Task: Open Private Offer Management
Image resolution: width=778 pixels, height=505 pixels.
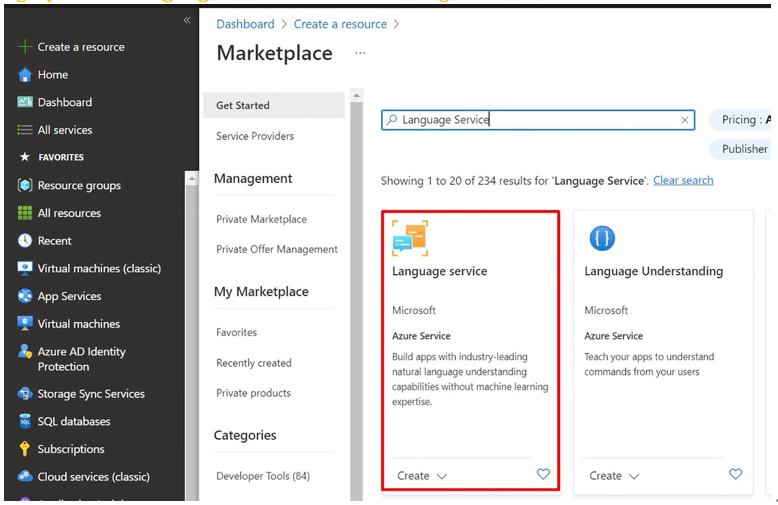Action: click(277, 249)
